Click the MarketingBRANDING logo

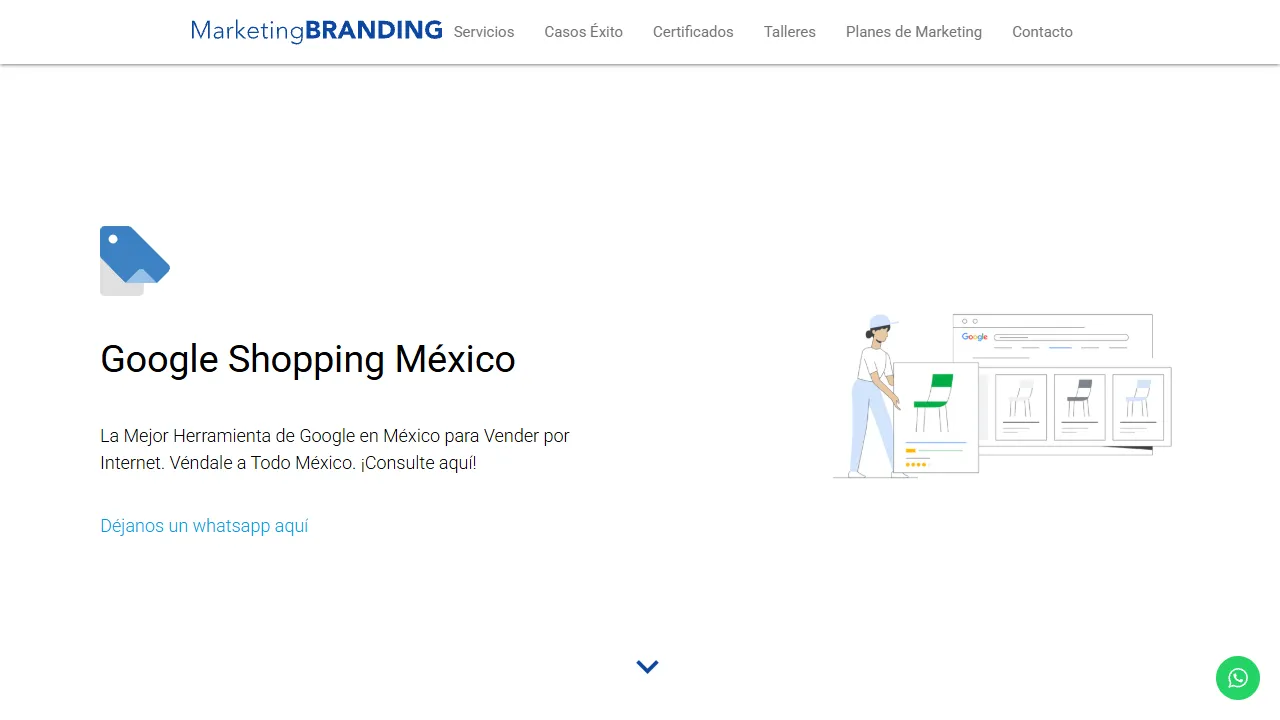316,30
